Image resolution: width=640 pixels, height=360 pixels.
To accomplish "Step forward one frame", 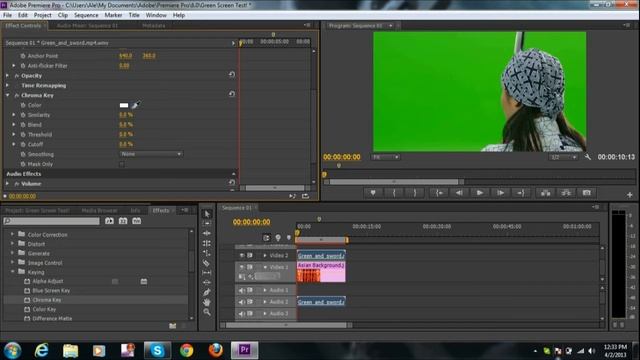I will 500,193.
